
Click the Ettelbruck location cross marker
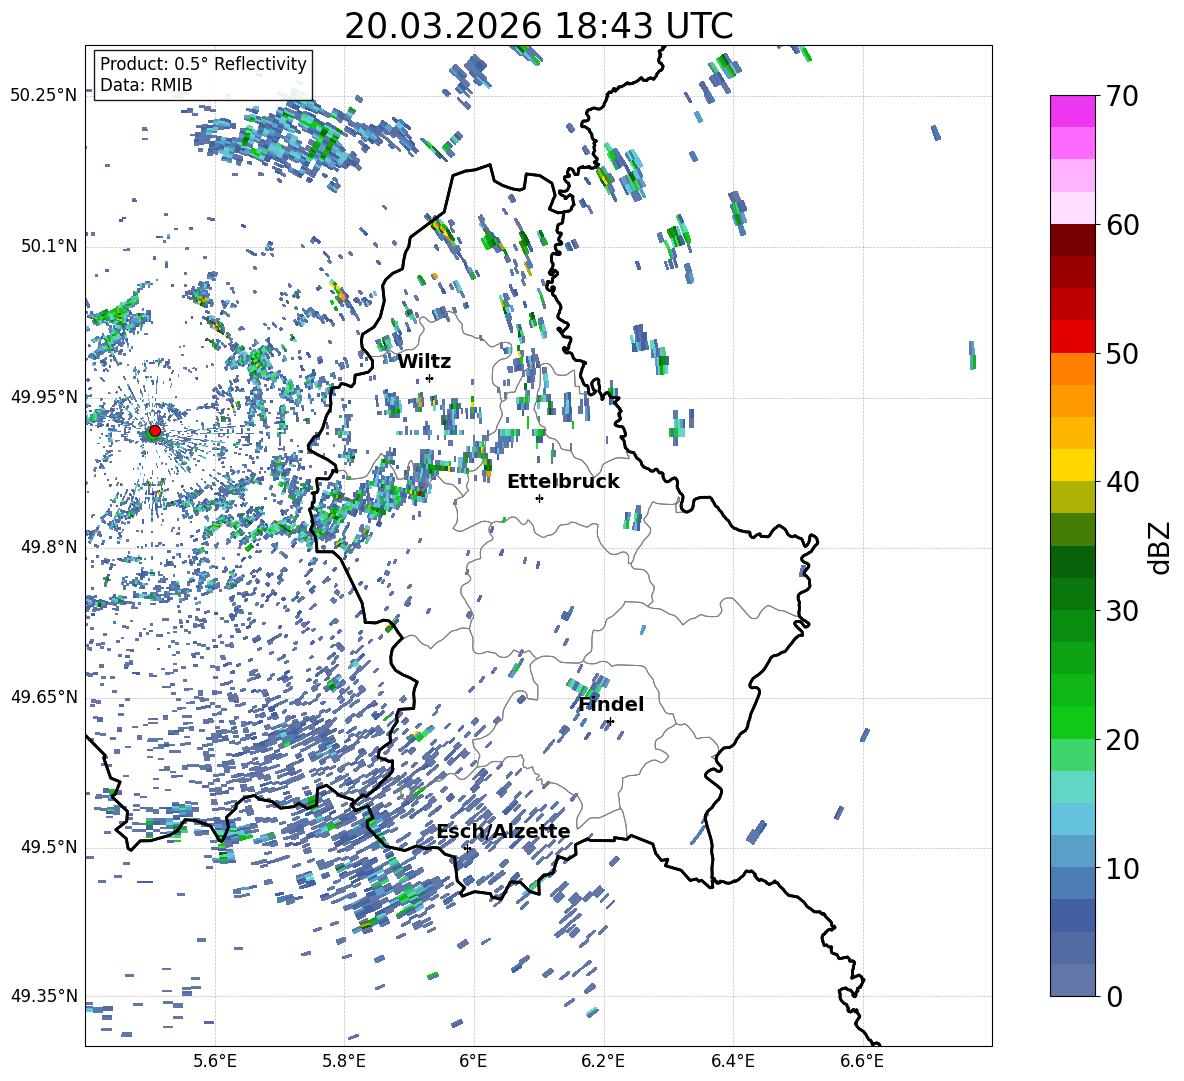(539, 498)
